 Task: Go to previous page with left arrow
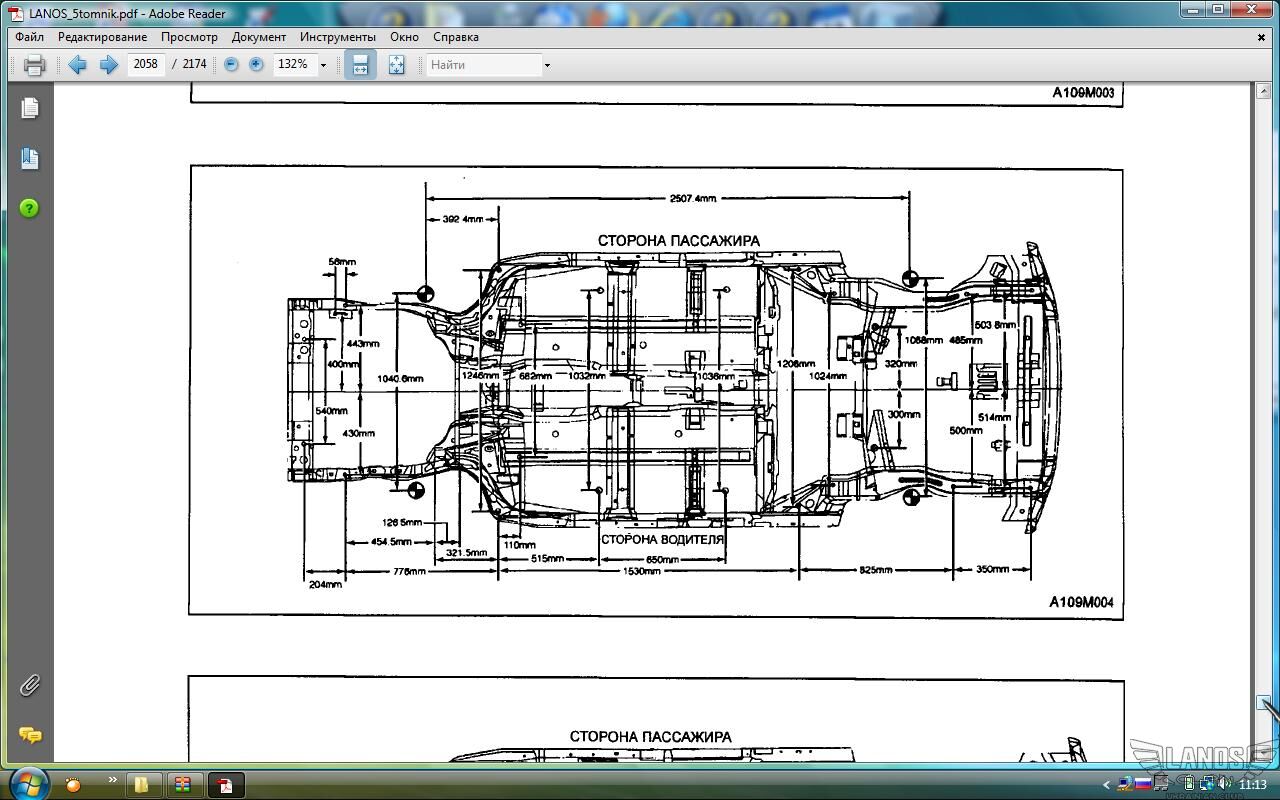pos(77,65)
